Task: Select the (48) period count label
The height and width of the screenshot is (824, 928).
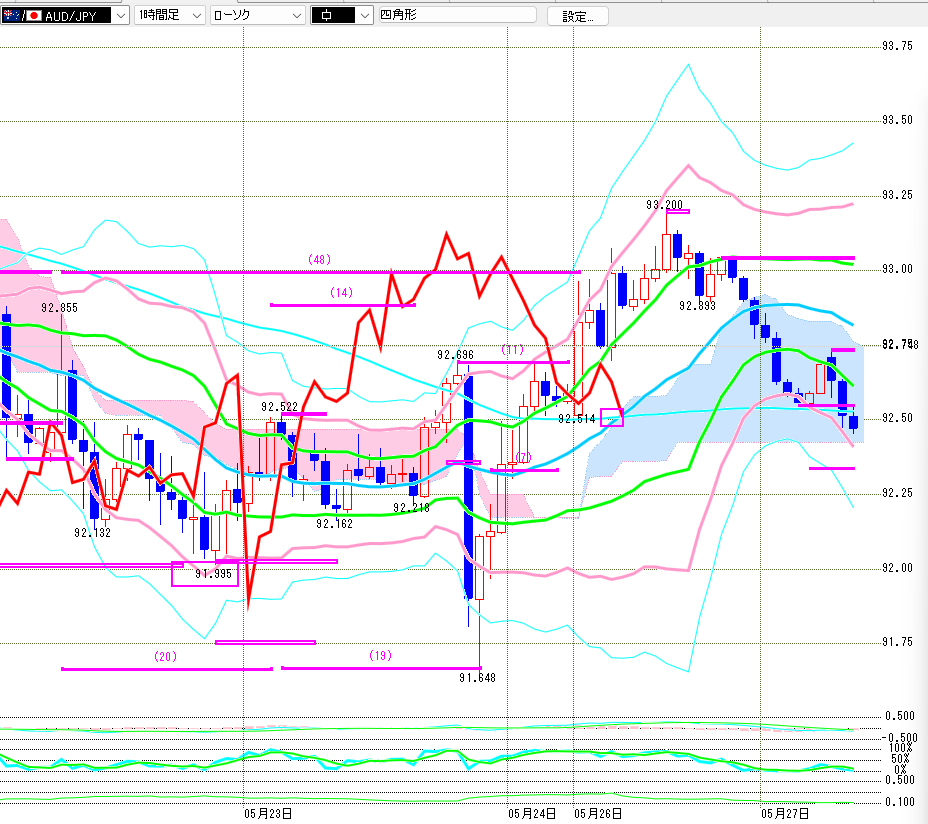Action: pyautogui.click(x=319, y=259)
